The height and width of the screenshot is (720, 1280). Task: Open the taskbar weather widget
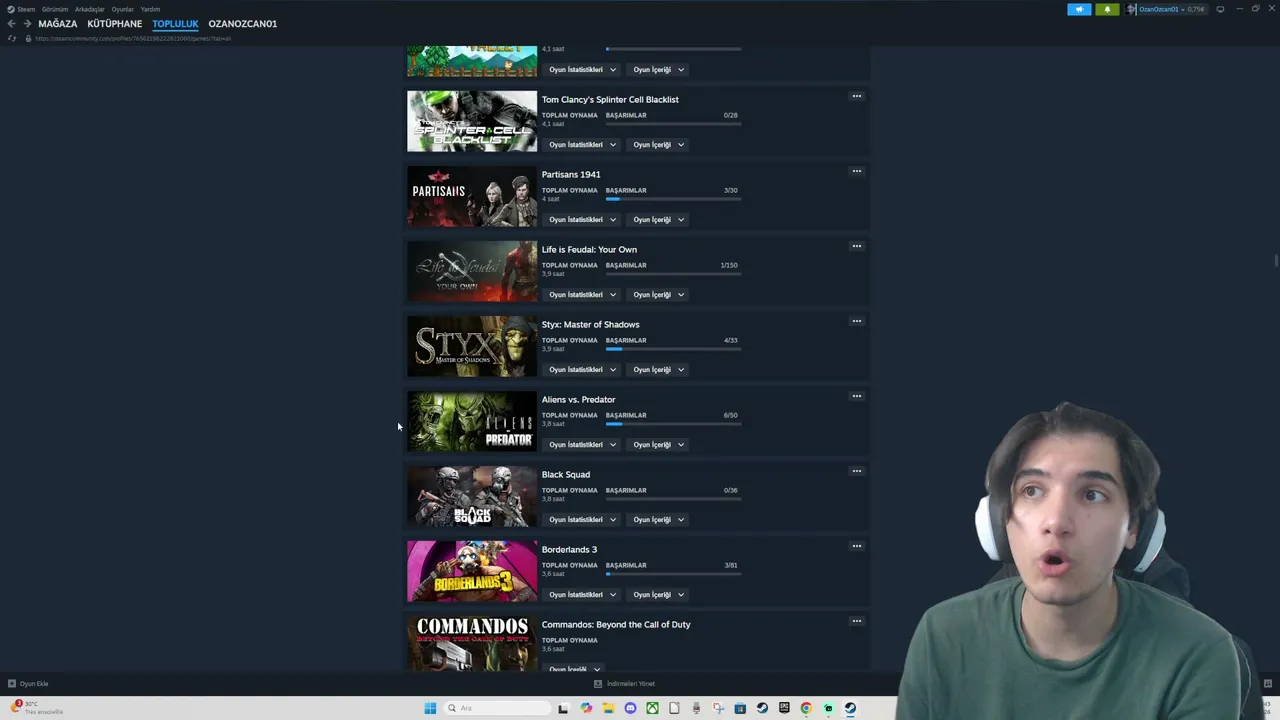(x=38, y=707)
